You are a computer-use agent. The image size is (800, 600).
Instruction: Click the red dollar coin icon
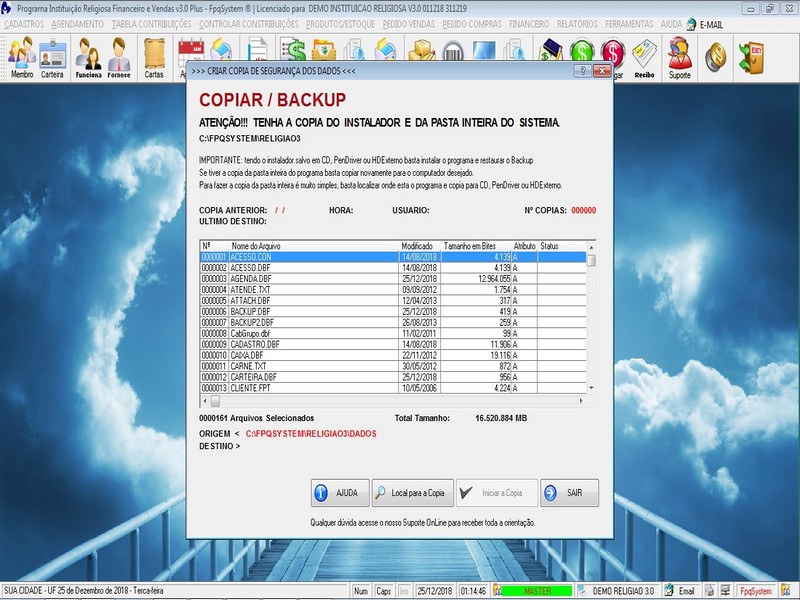tap(613, 51)
